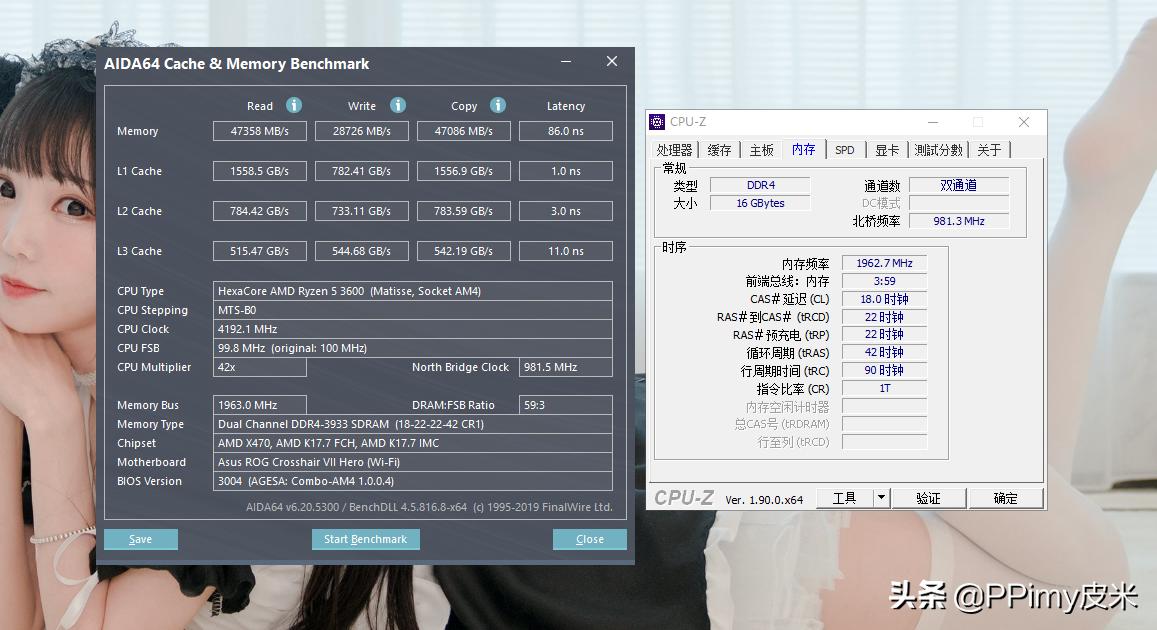This screenshot has height=630, width=1157.
Task: Click the Close button in AIDA64
Action: 589,539
